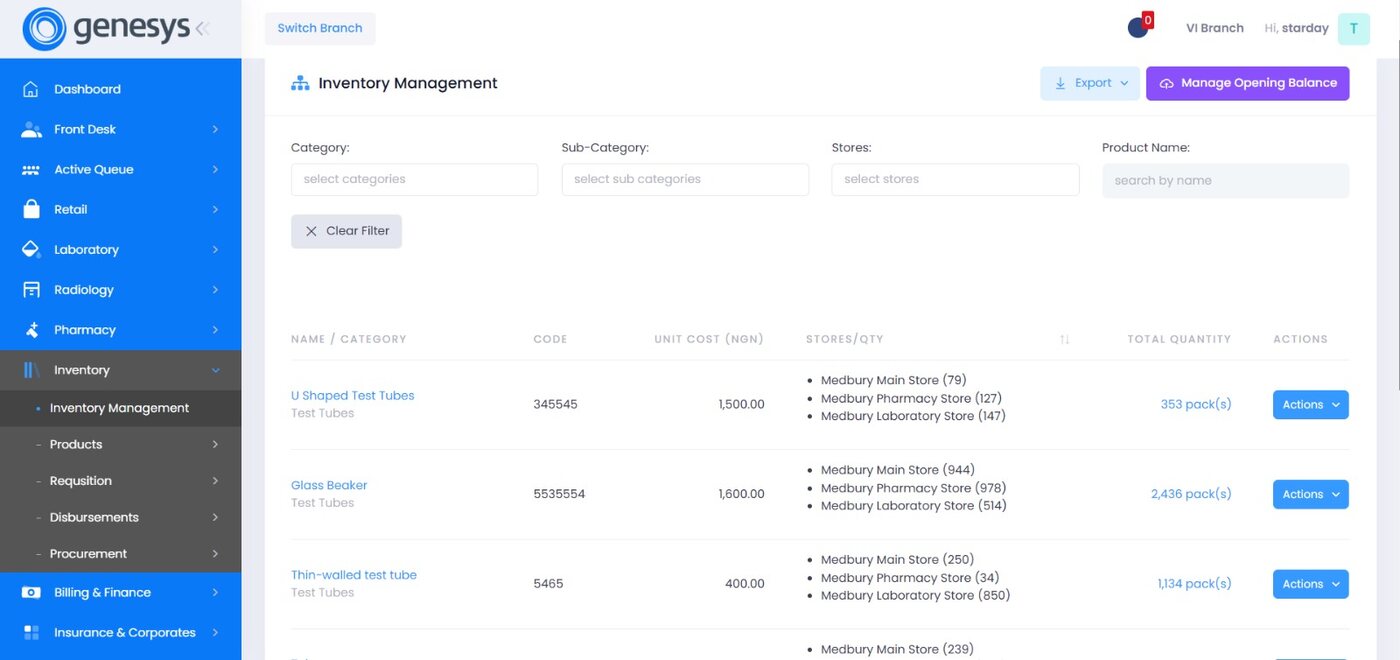The width and height of the screenshot is (1400, 660).
Task: Click the download icon on Export button
Action: pyautogui.click(x=1061, y=83)
